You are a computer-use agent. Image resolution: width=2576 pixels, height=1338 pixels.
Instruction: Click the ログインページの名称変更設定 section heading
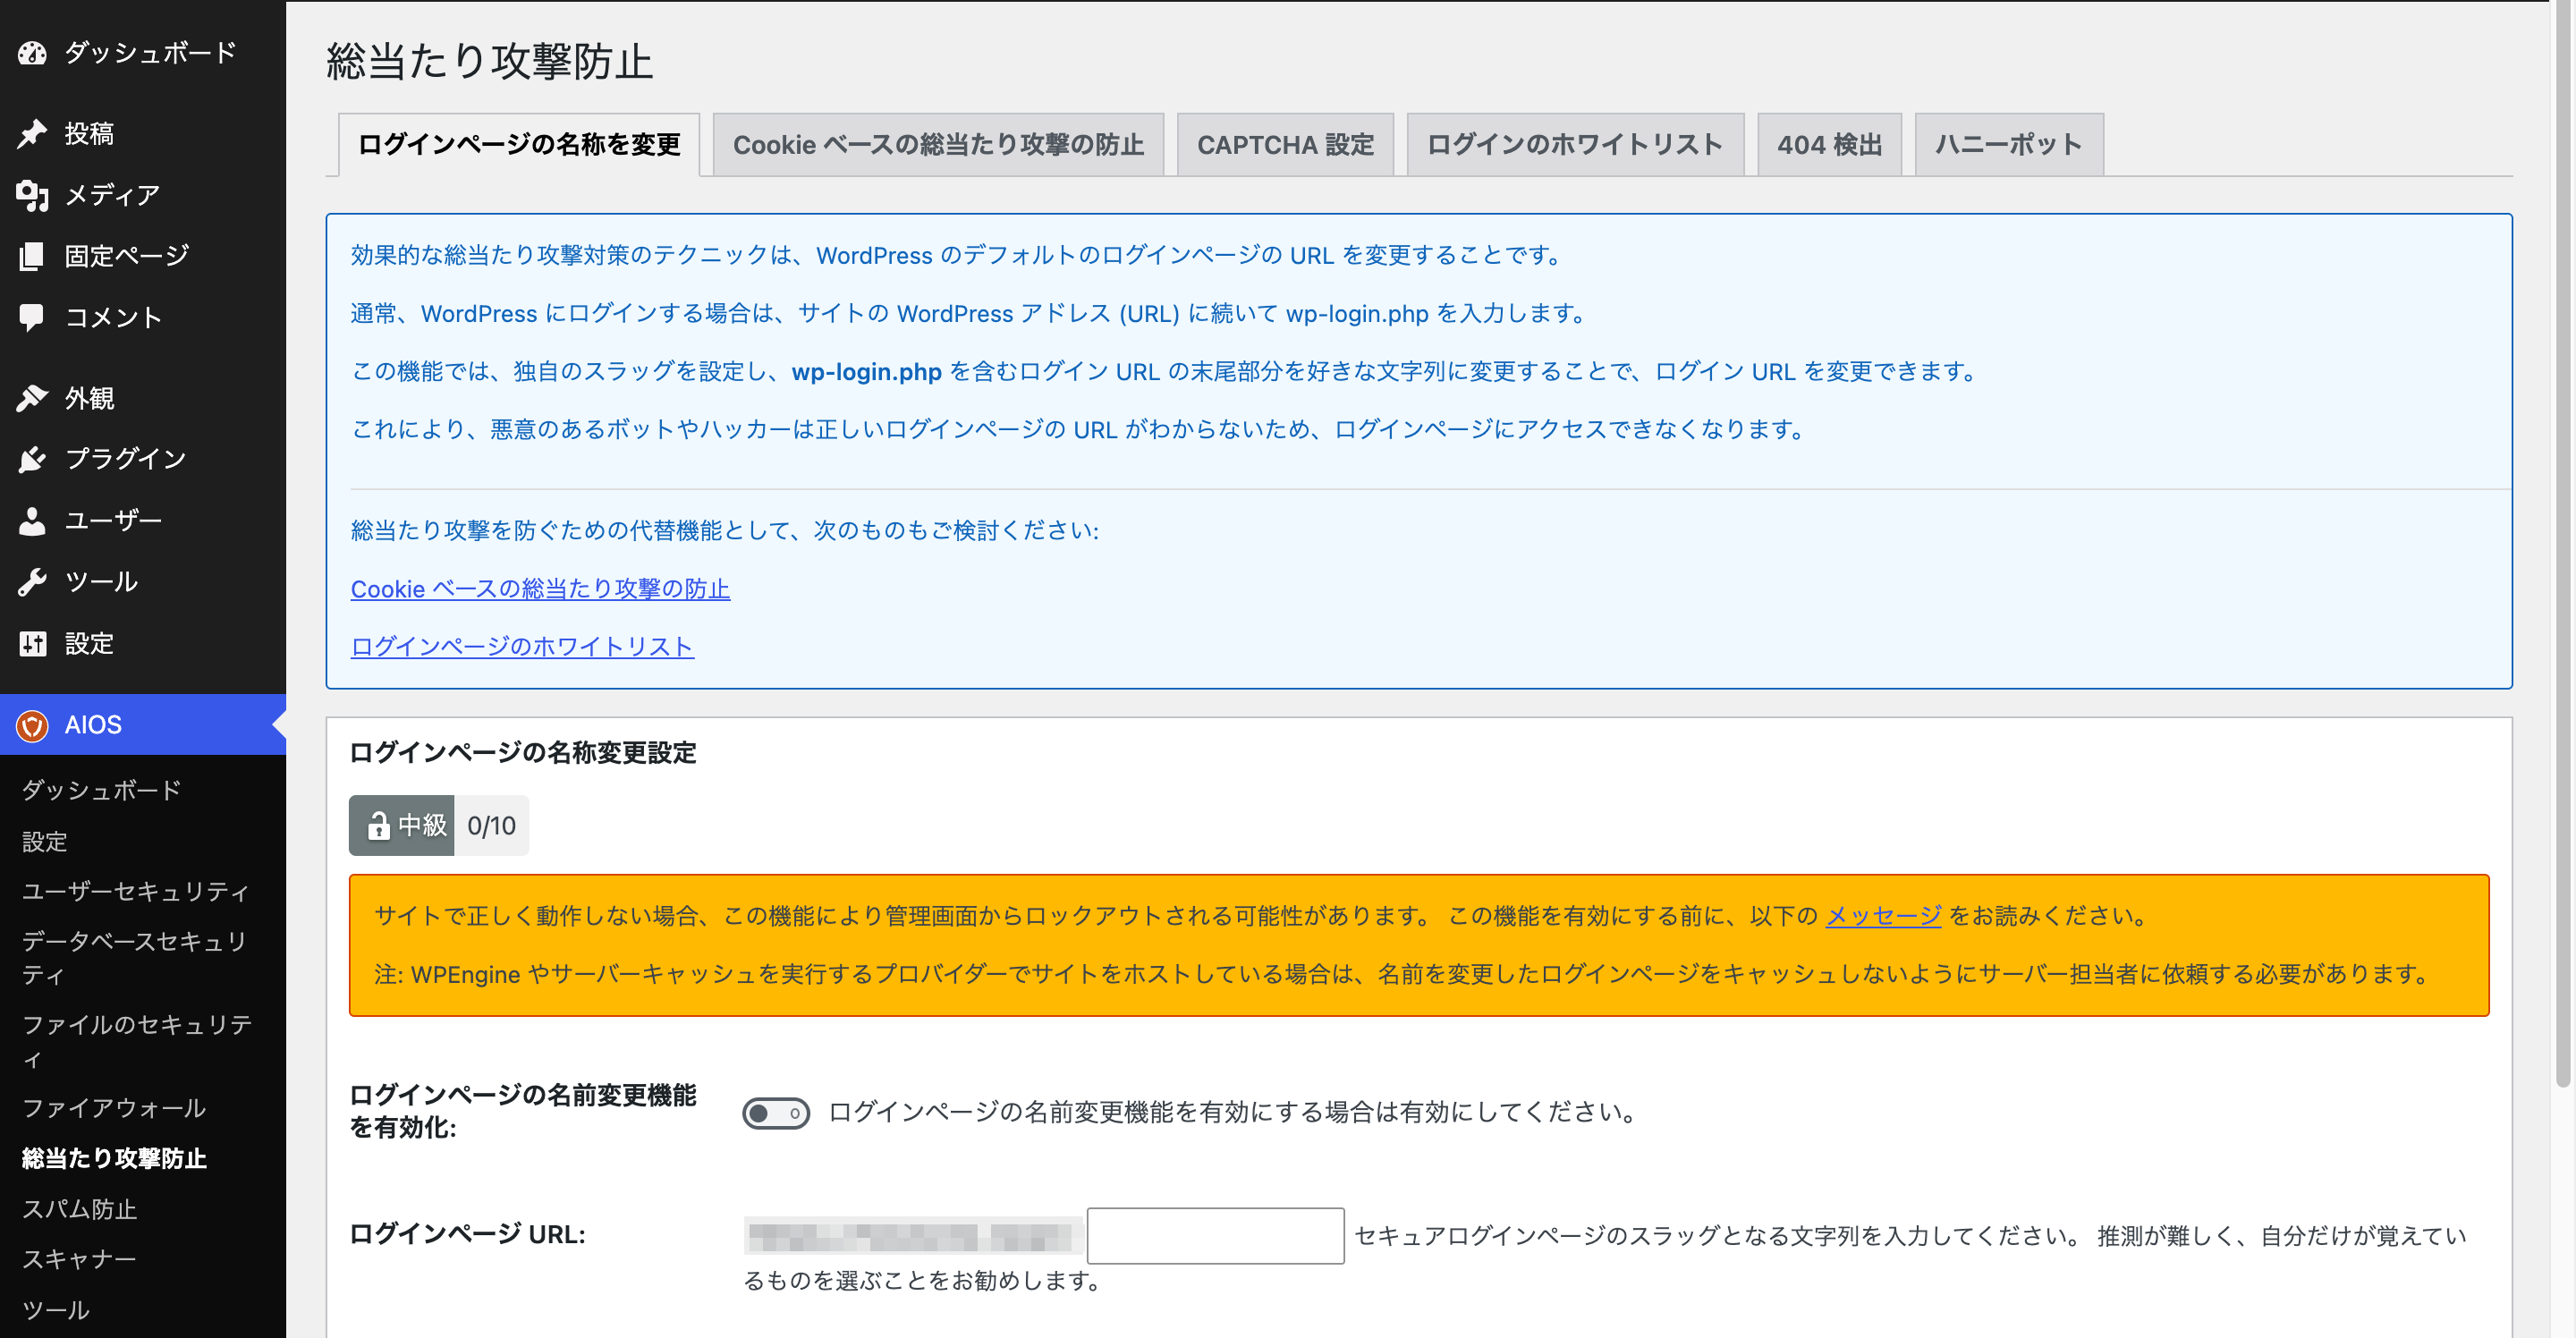522,753
